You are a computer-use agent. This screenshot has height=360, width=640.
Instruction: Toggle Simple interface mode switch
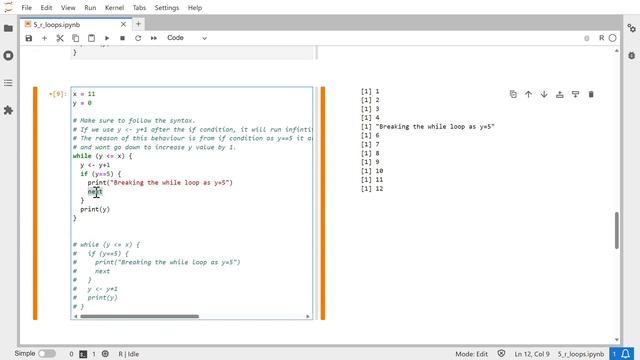click(x=47, y=353)
